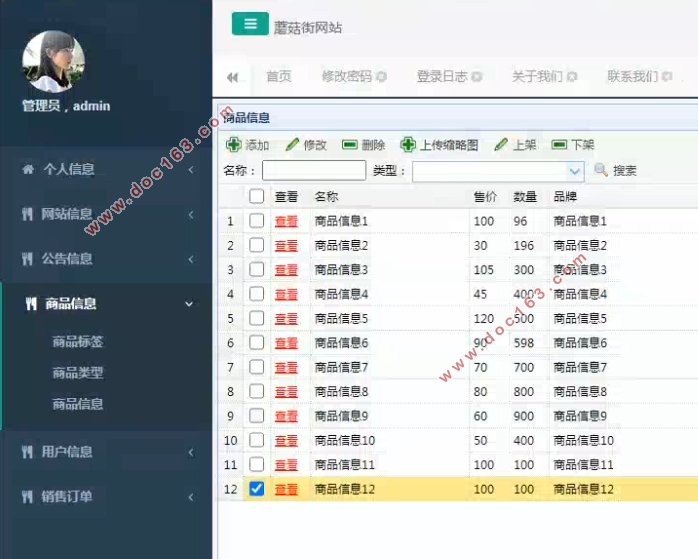Switch to the 登录日志 tab

tap(442, 77)
